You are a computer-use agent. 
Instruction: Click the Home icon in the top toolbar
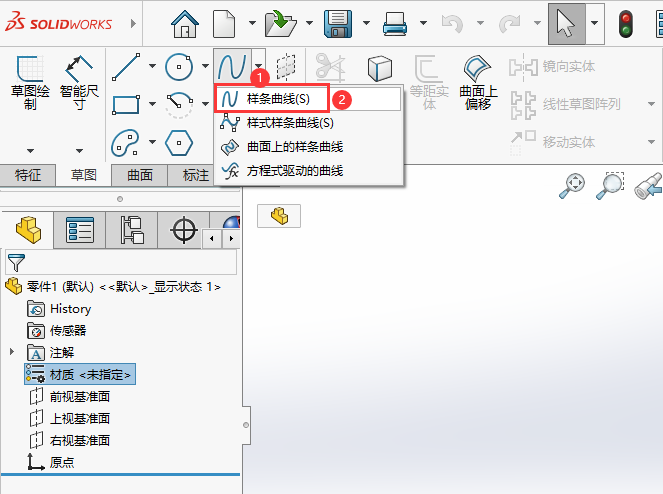[185, 24]
